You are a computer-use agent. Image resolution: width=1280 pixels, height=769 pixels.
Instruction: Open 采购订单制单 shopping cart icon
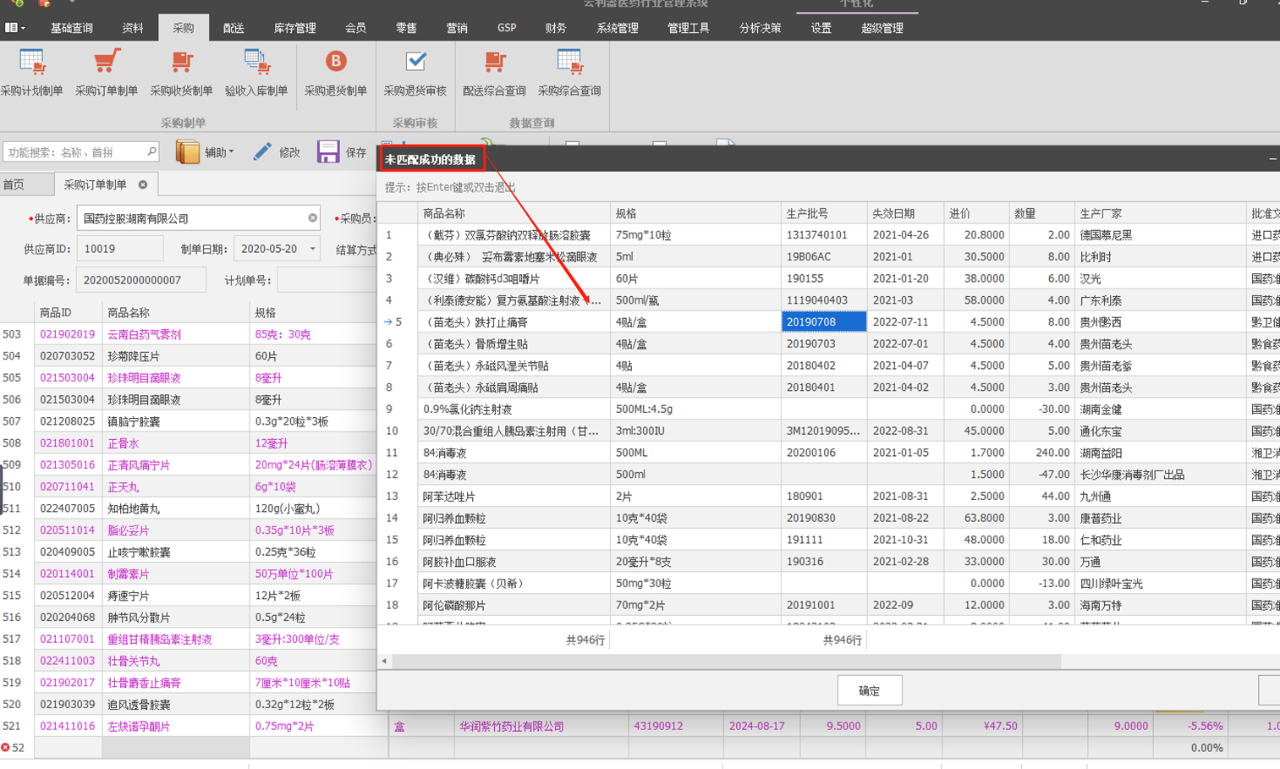pos(107,63)
